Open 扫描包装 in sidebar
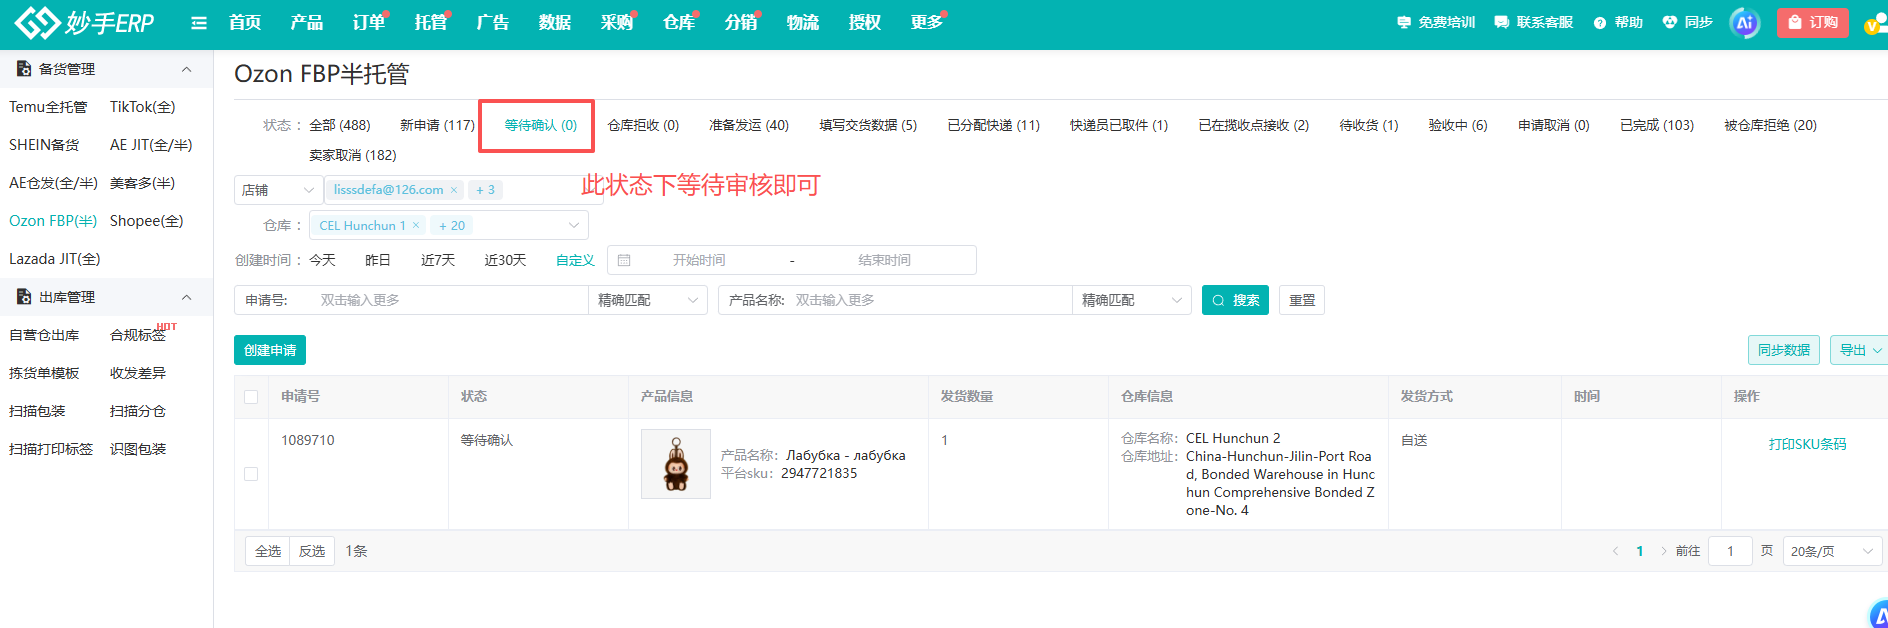1888x628 pixels. pyautogui.click(x=37, y=411)
